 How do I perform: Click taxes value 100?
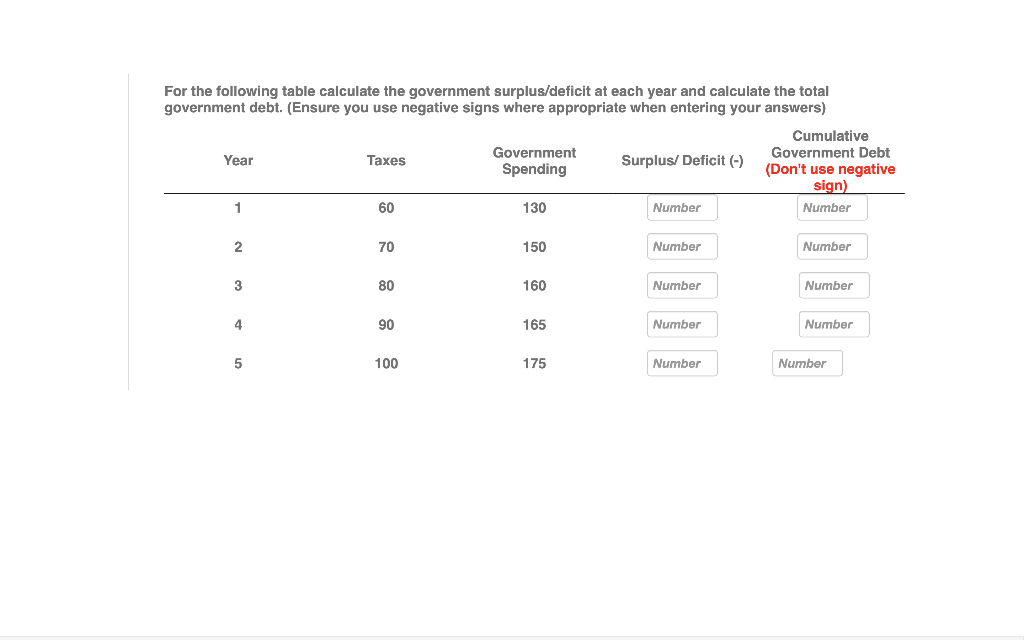point(386,363)
